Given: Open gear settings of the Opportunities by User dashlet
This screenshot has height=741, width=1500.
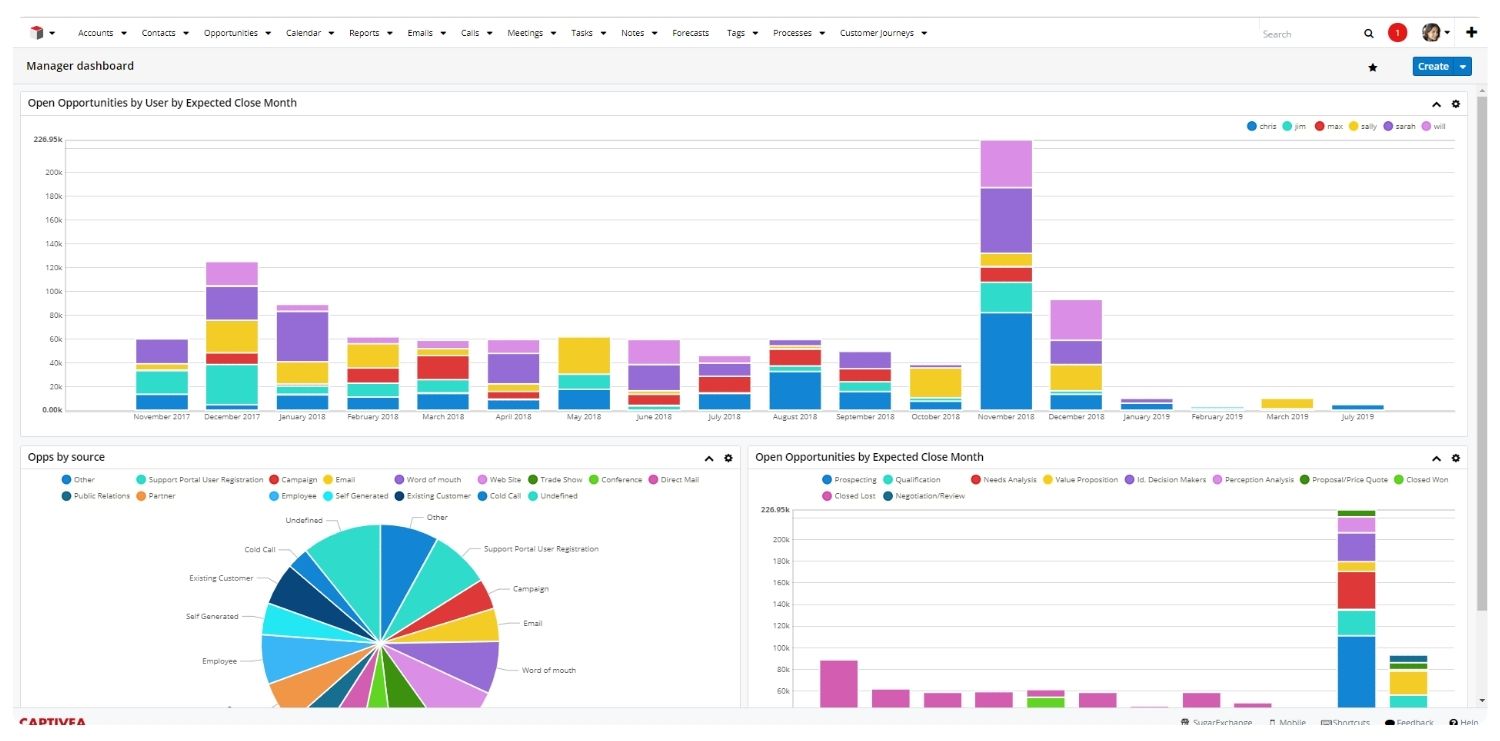Looking at the screenshot, I should tap(1455, 104).
